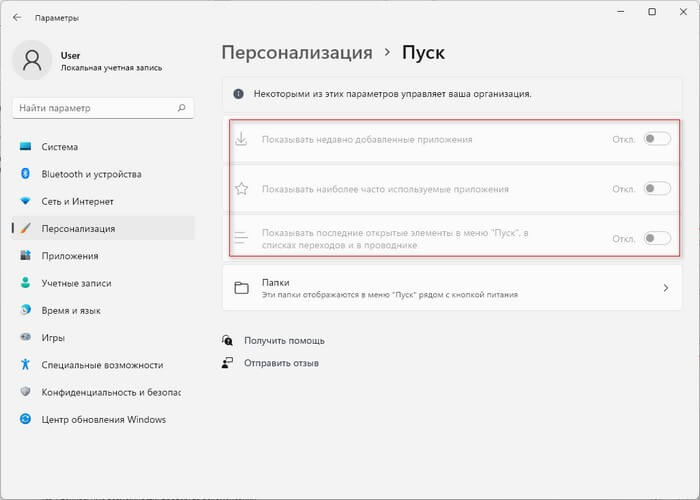Screen dimensions: 700x500
Task: Click the Пуск breadcrumb title
Action: (423, 53)
